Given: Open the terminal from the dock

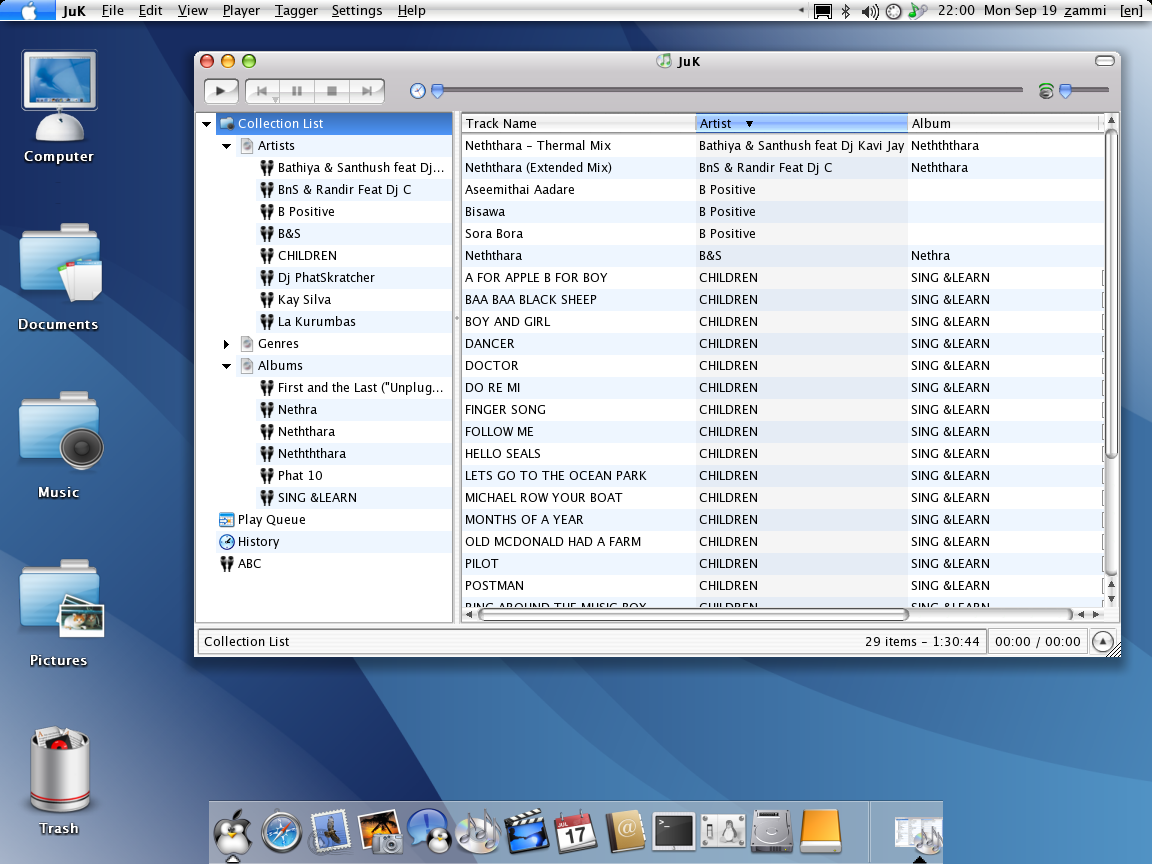Looking at the screenshot, I should [674, 832].
